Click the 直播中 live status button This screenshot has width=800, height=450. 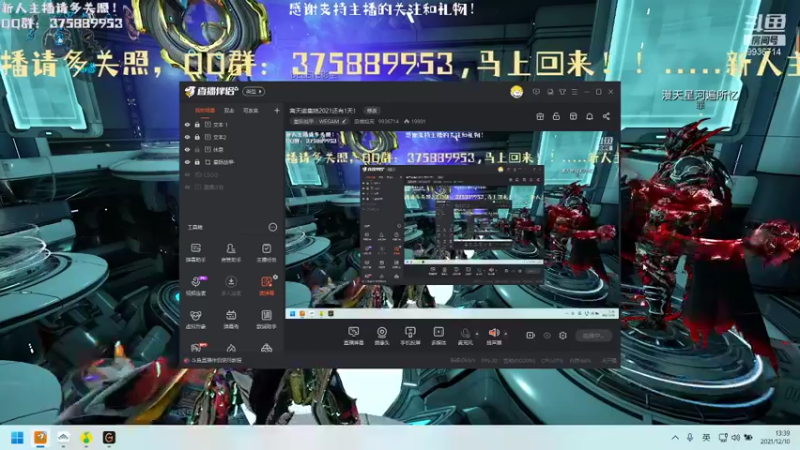593,335
